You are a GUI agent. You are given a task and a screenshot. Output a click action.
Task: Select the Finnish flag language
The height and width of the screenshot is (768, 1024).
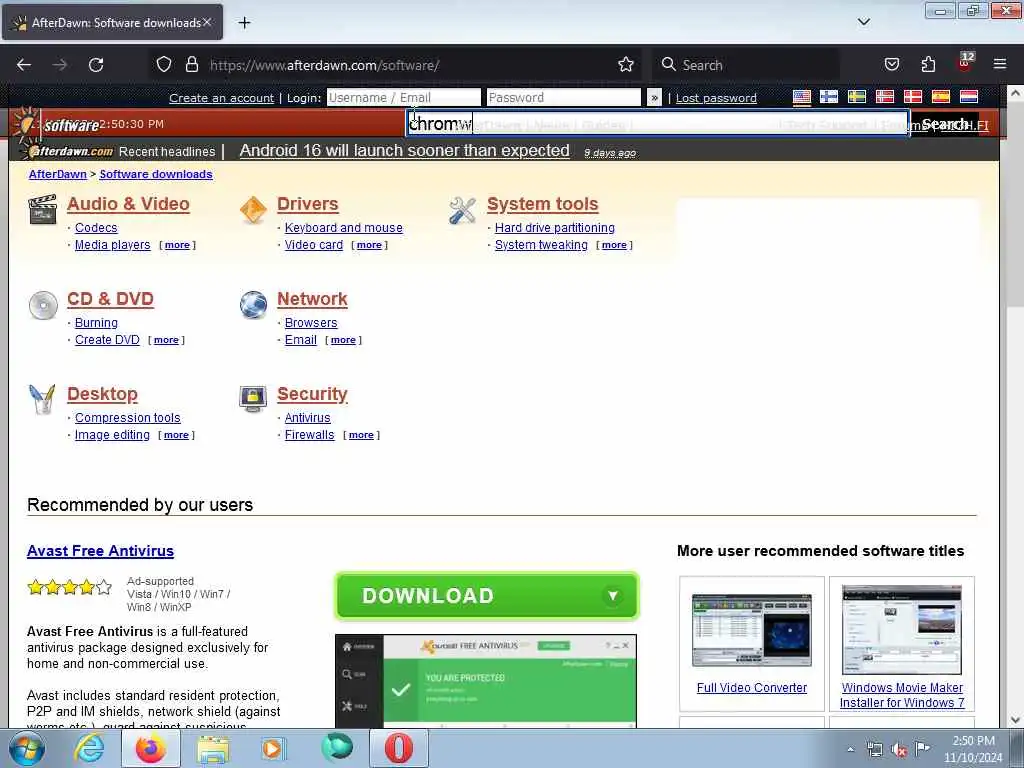[829, 97]
